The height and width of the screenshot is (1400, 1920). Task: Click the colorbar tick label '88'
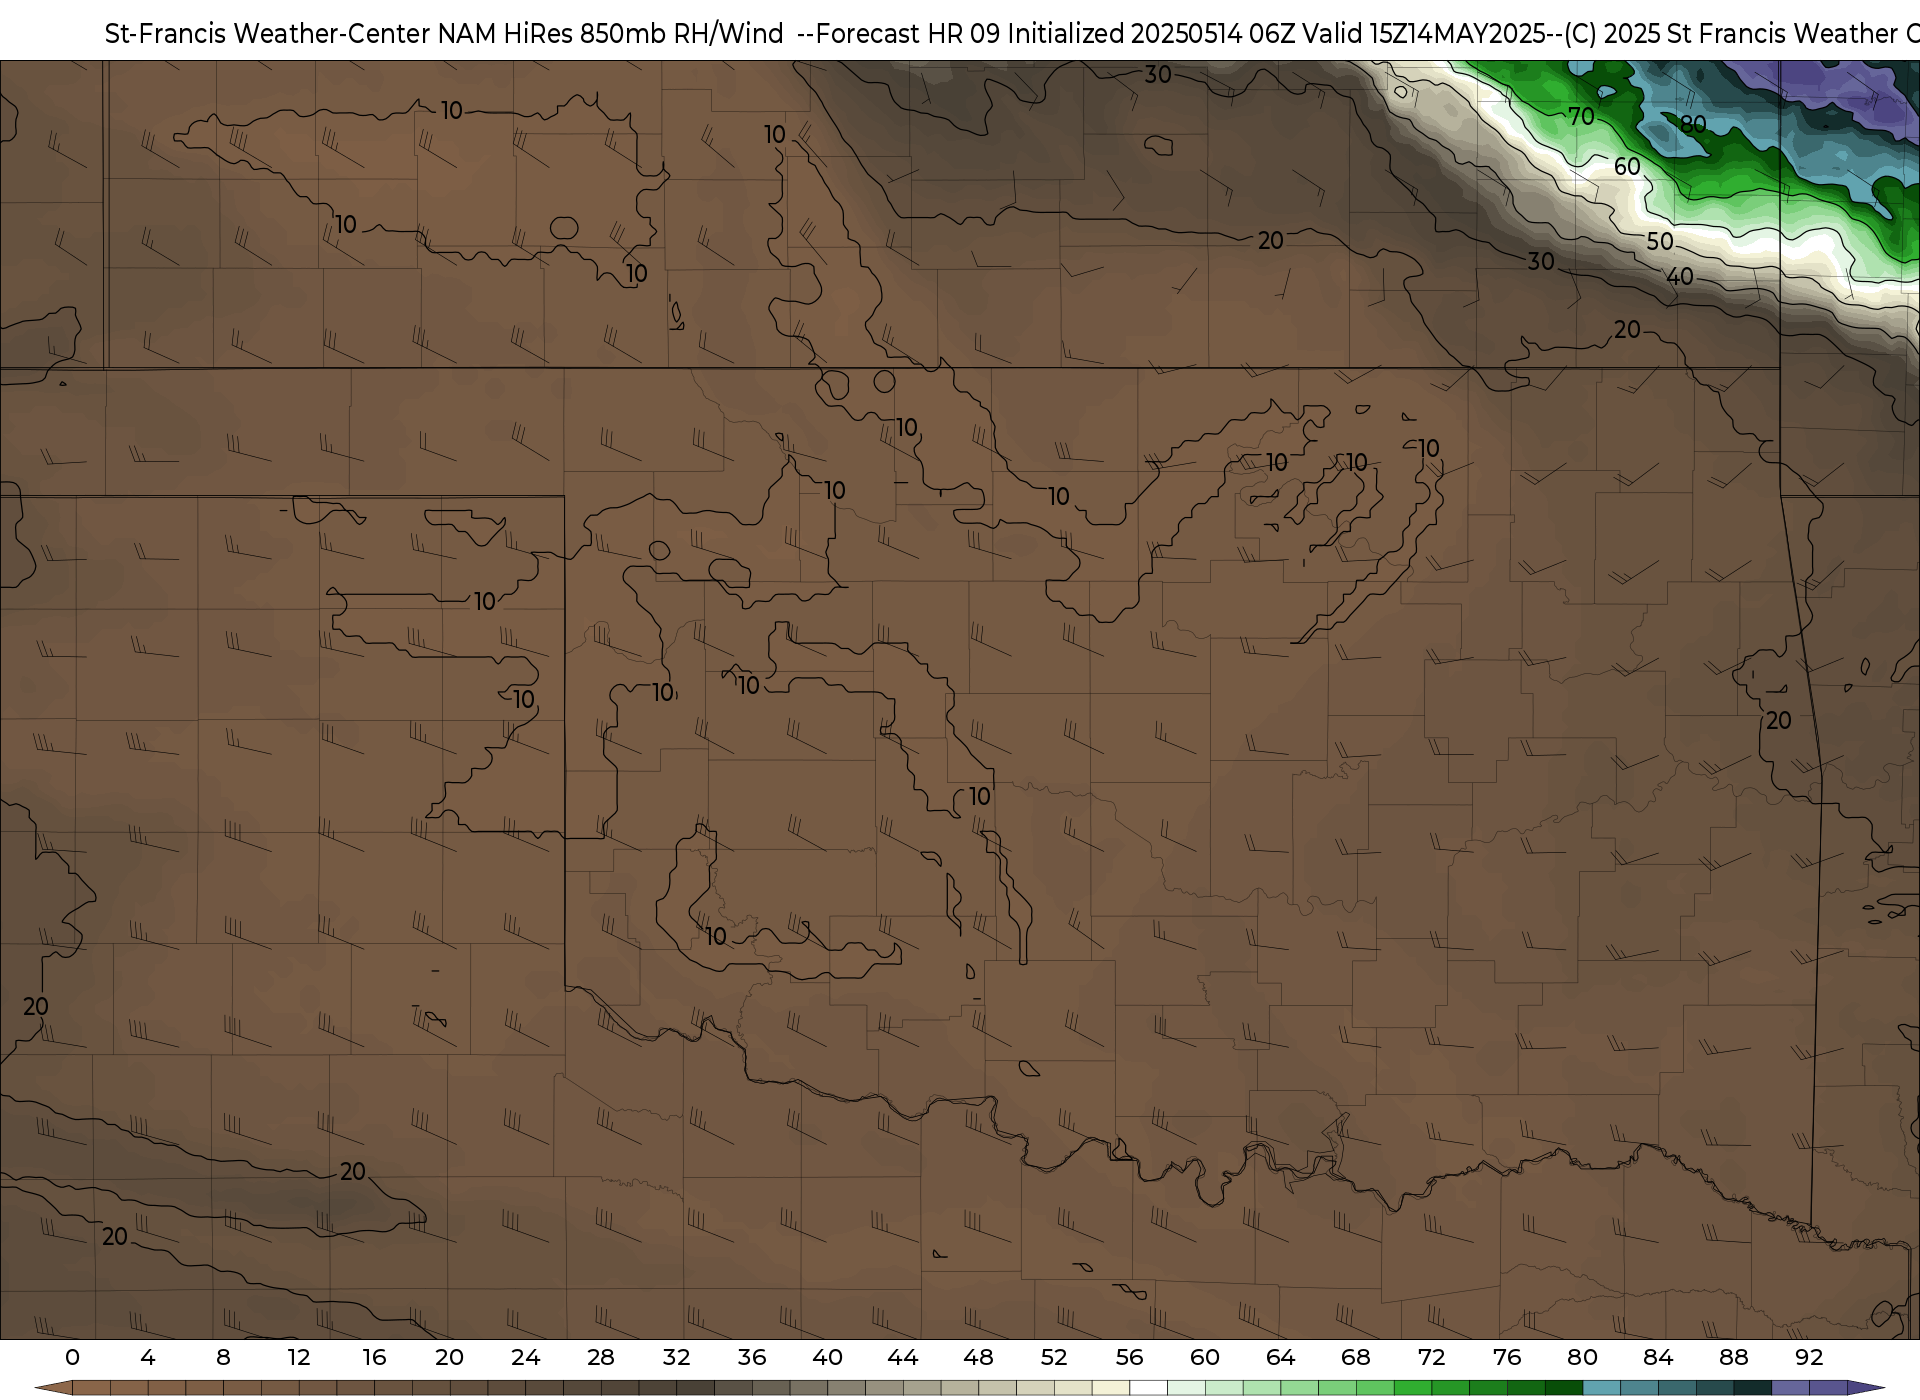click(x=1733, y=1357)
